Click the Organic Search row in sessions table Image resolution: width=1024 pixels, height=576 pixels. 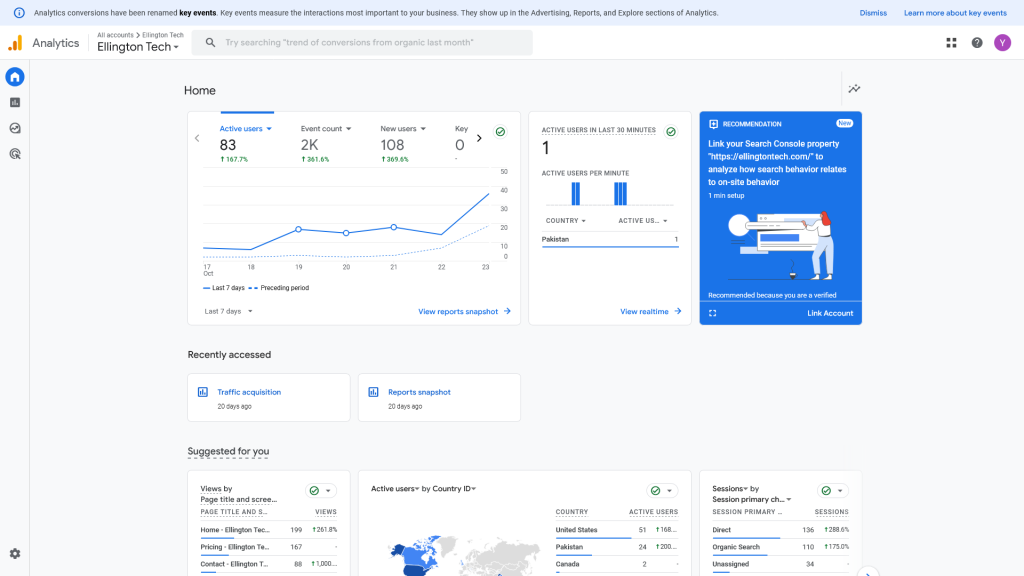(780, 547)
